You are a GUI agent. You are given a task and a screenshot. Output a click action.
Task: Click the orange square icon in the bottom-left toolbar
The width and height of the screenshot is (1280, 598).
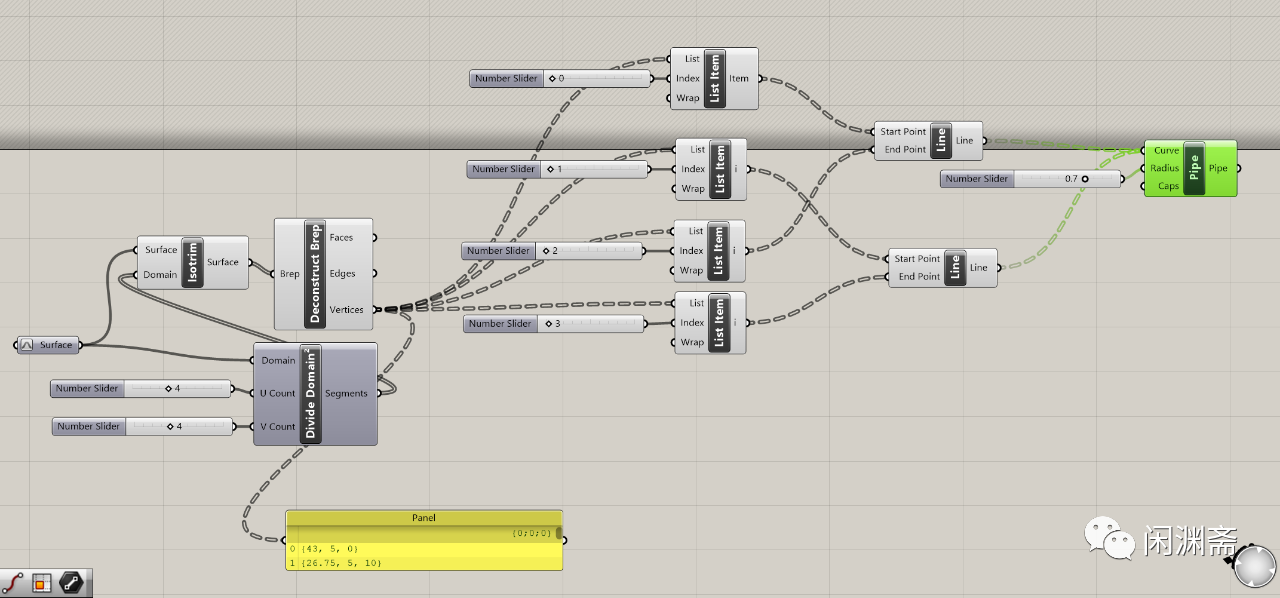42,582
